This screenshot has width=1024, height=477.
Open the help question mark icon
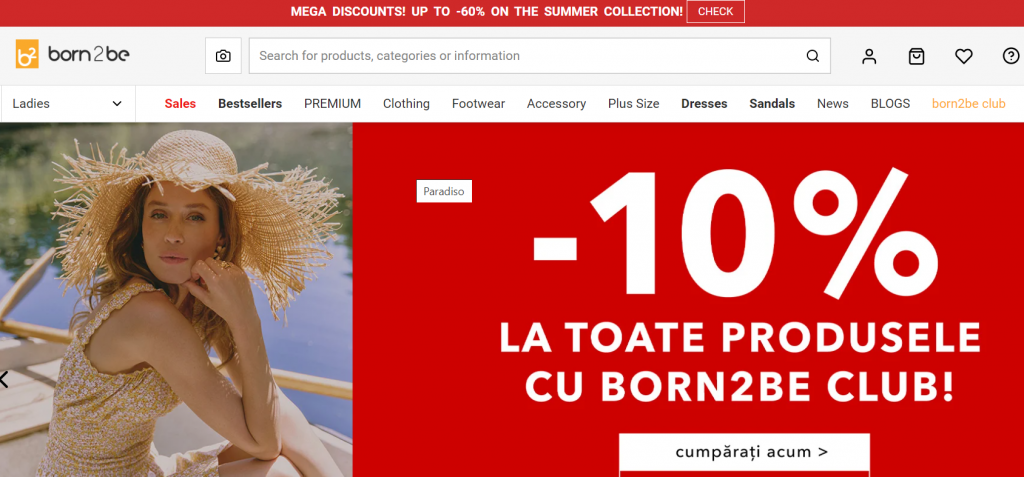click(x=1010, y=56)
